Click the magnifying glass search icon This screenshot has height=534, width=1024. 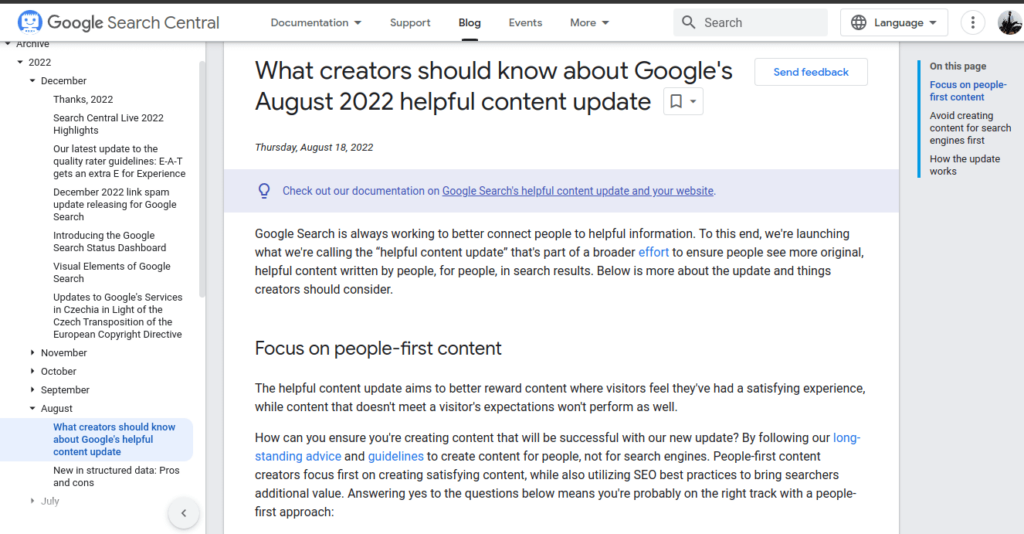[688, 22]
